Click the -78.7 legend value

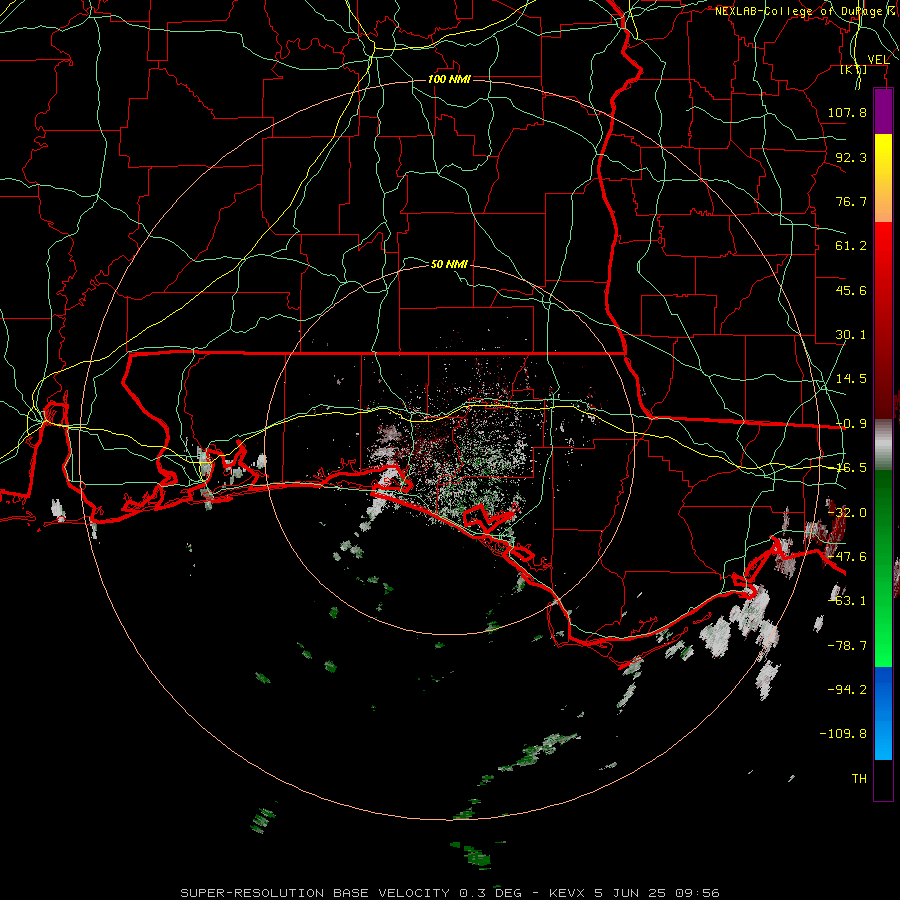(x=847, y=646)
